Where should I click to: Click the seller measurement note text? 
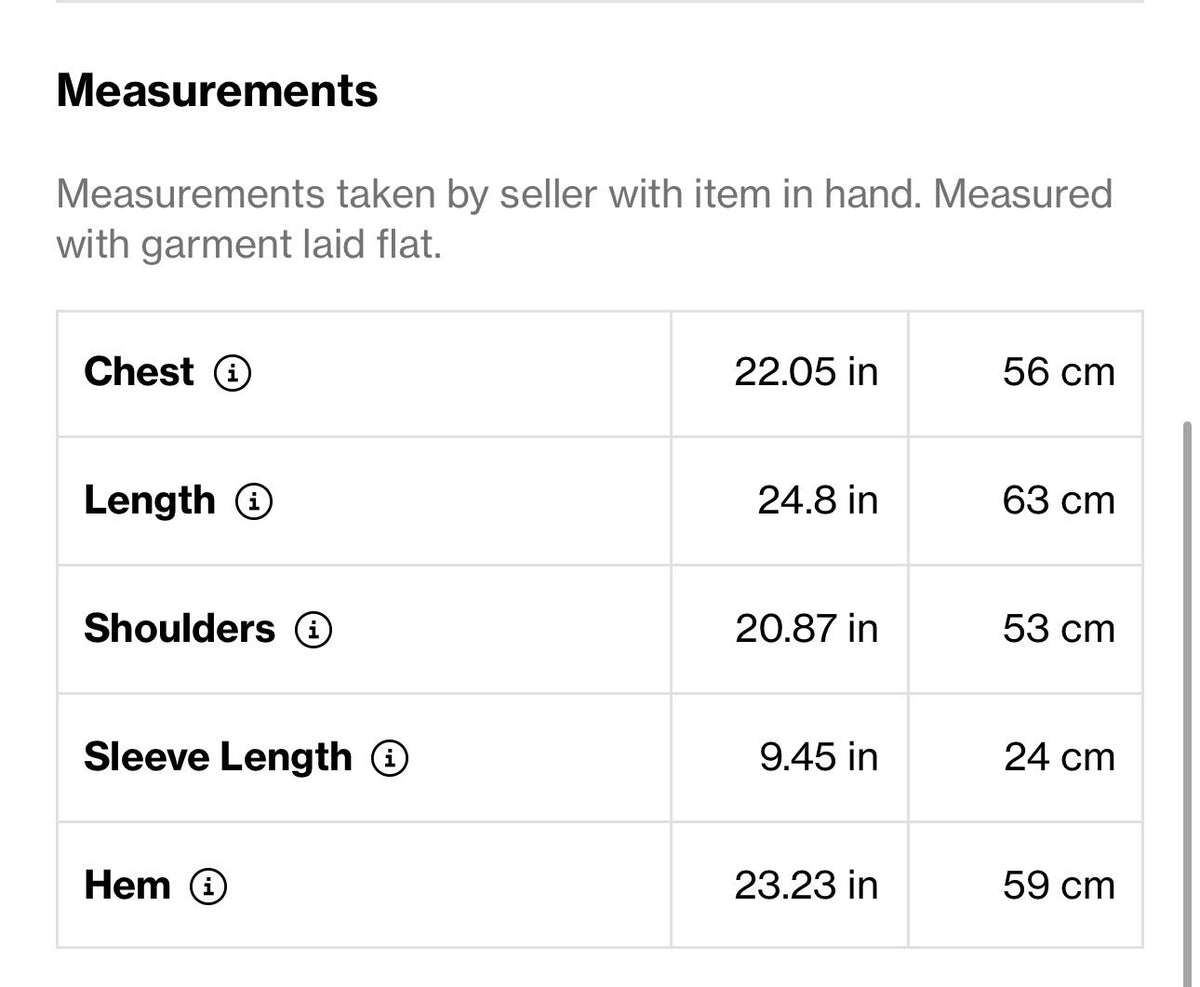point(584,218)
